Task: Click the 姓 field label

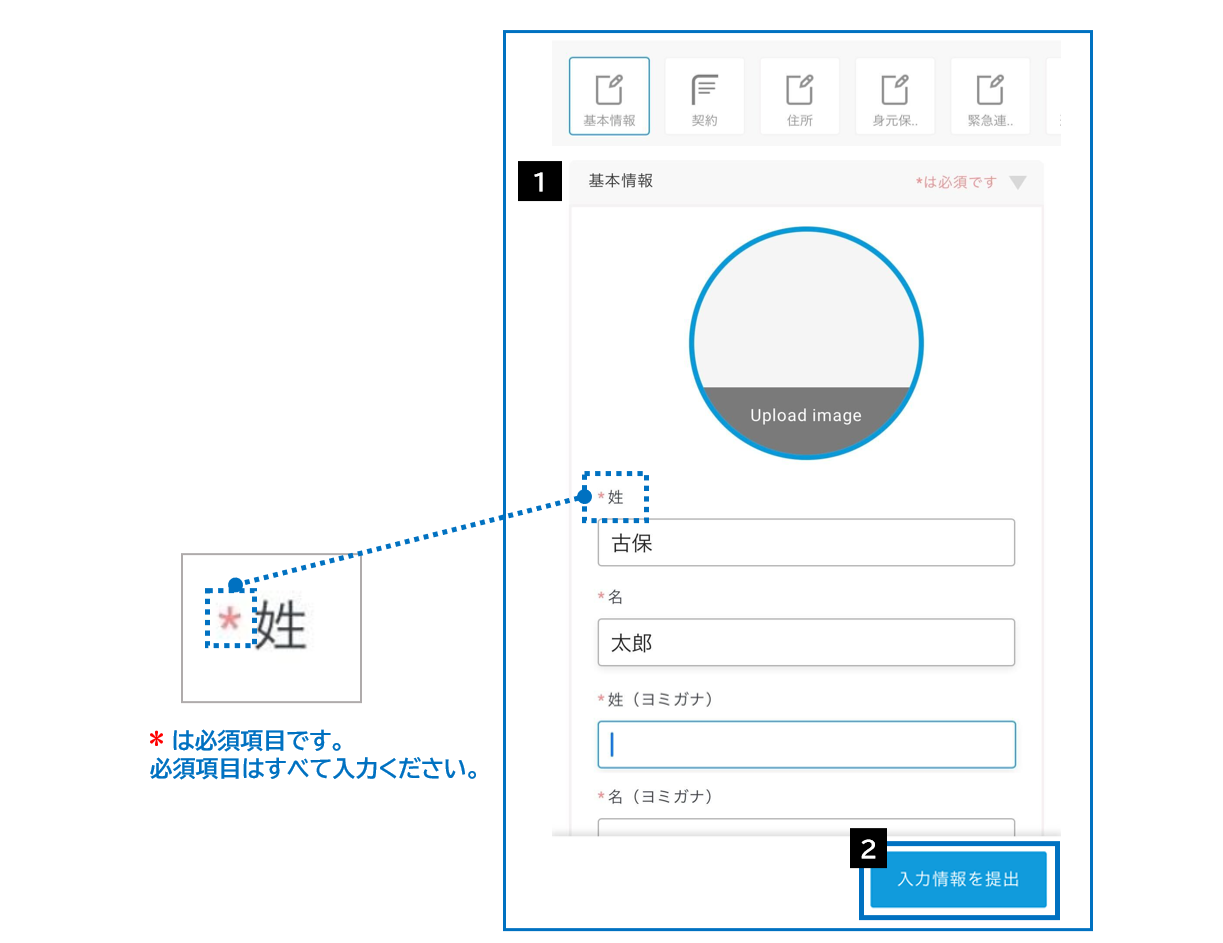Action: (x=615, y=497)
